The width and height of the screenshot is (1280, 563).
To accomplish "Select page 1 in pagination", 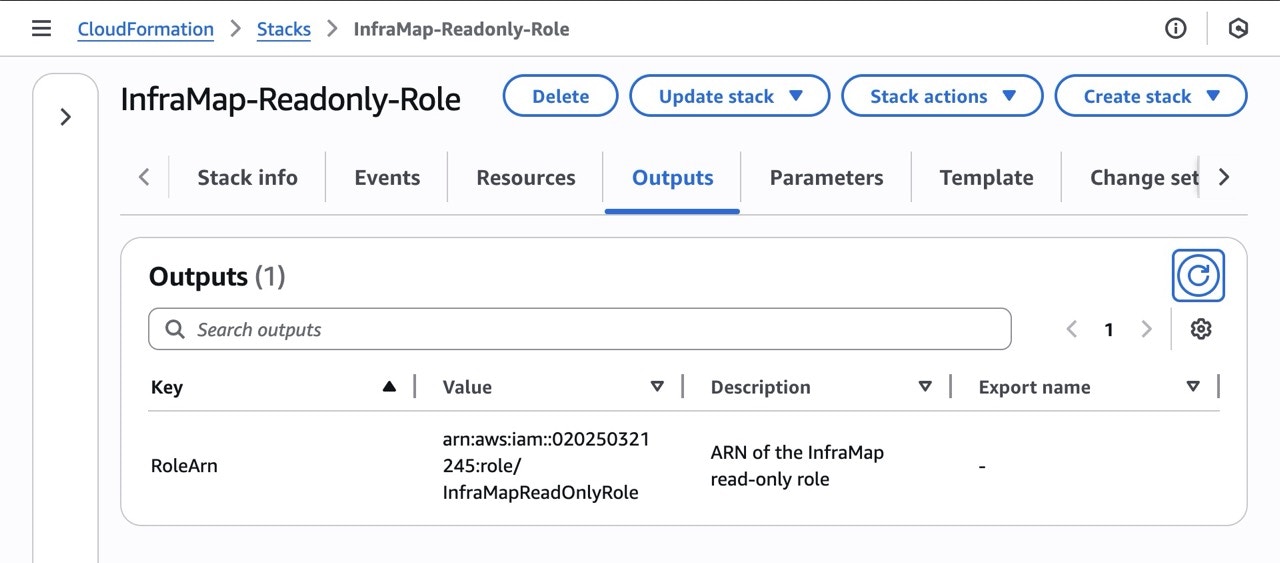I will (1109, 329).
